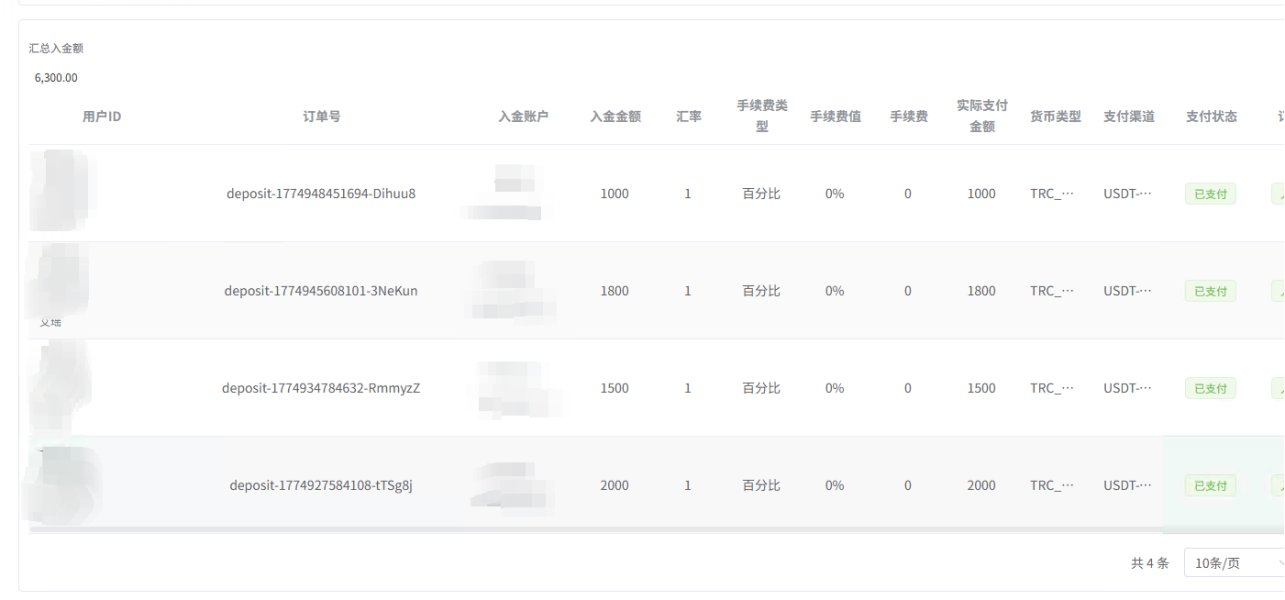Click the 货币类型 column header

(1055, 116)
